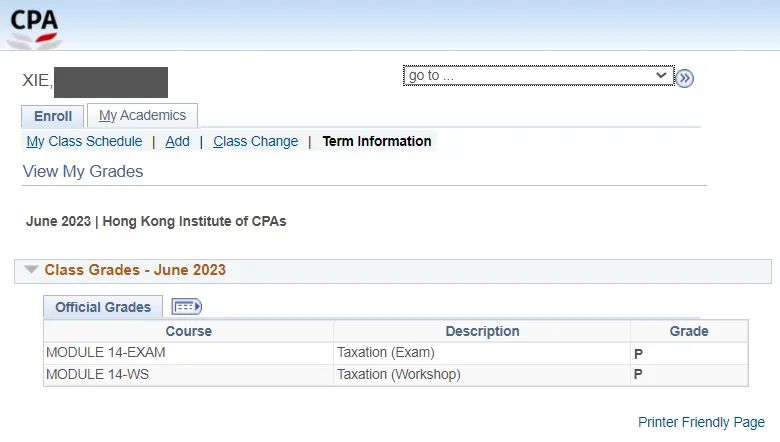Click the P grade for MODULE 14-WS
Viewport: 780px width, 442px height.
click(x=638, y=374)
